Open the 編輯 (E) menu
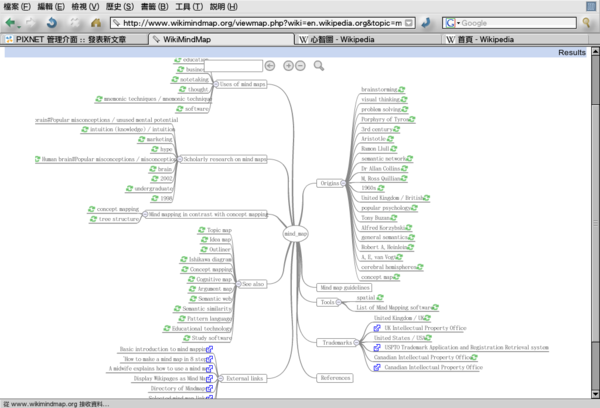Viewport: 600px width, 408px height. 51,7
